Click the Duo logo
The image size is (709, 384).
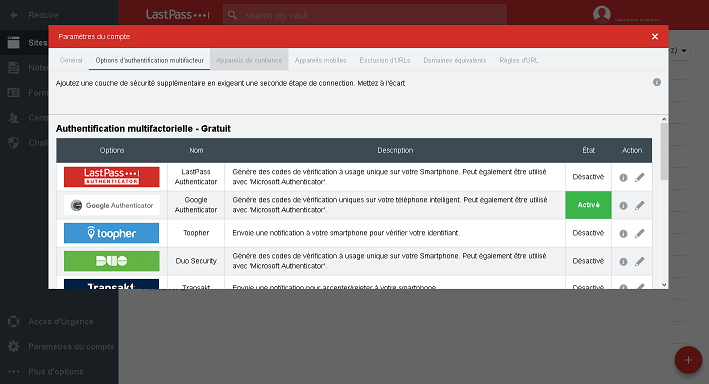[x=112, y=261]
